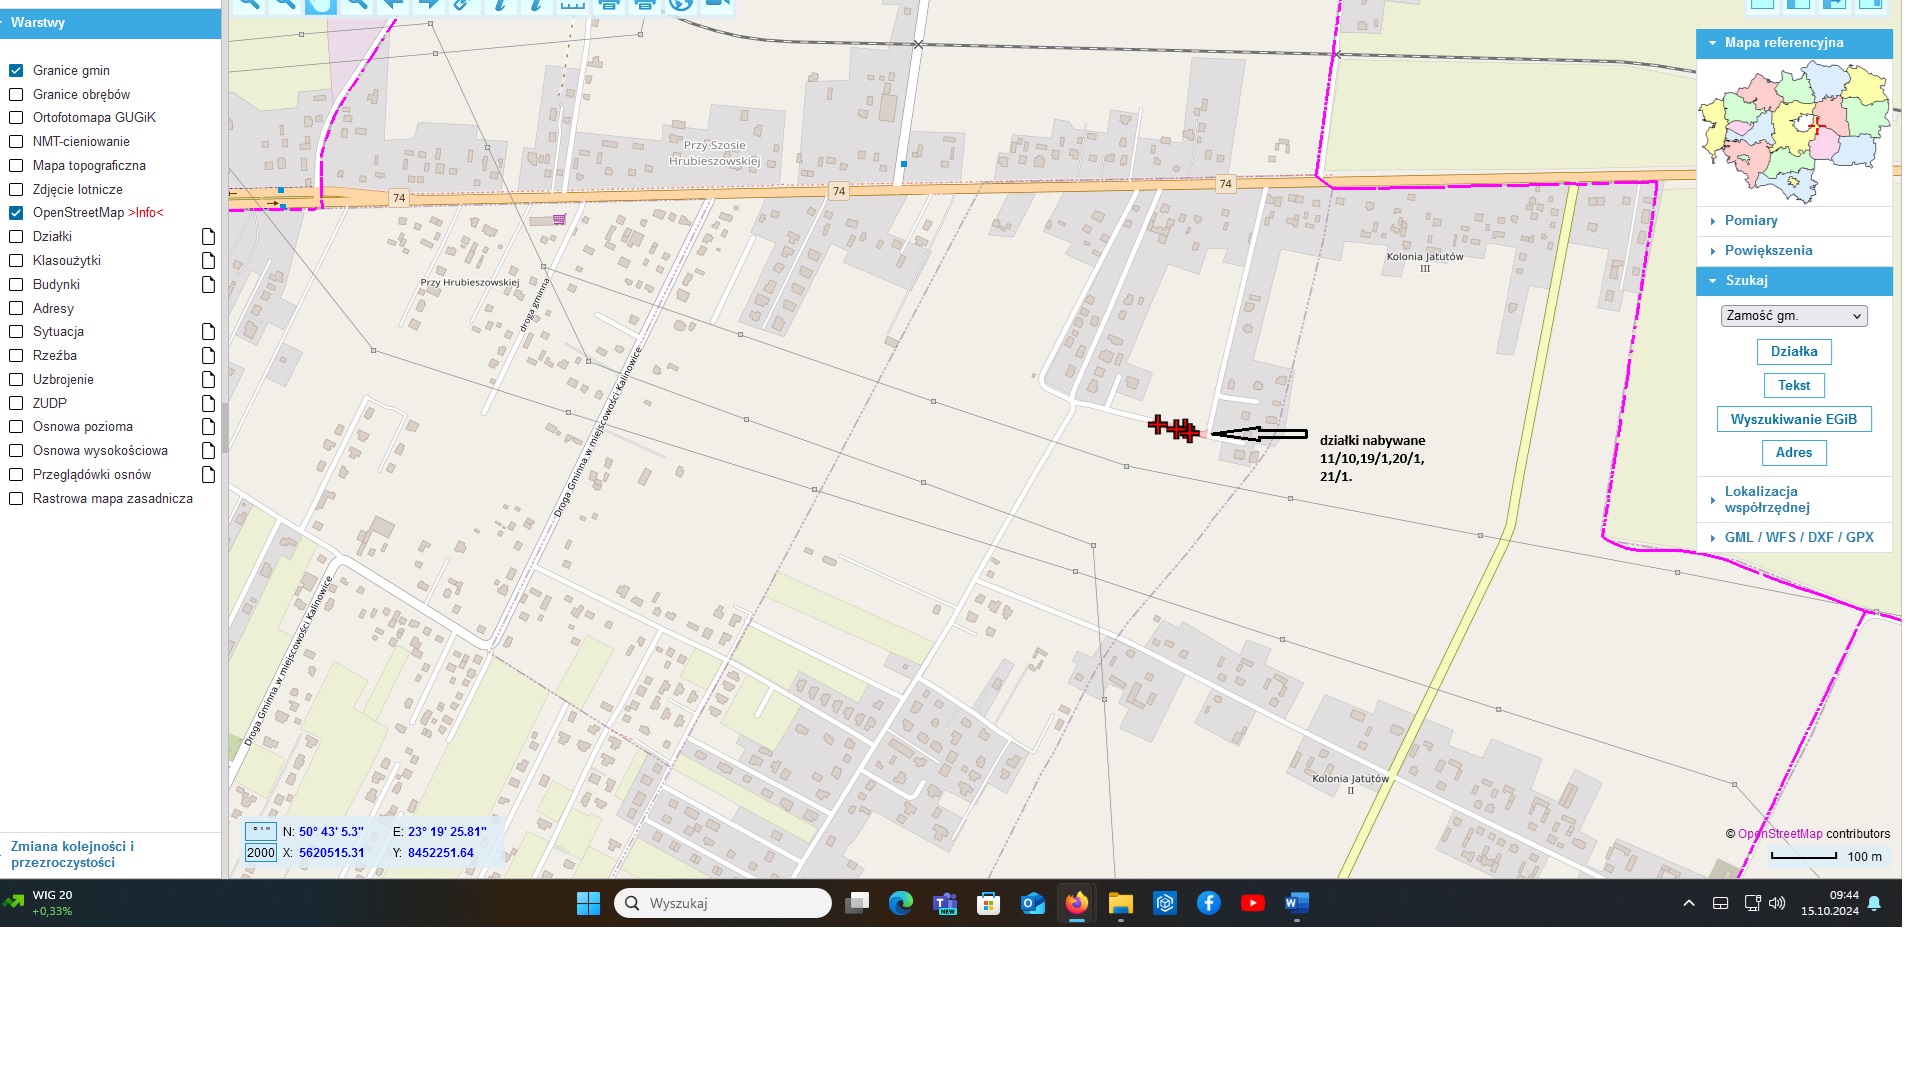Open Firefox from the taskbar
Viewport: 1921px width, 1082px height.
pyautogui.click(x=1076, y=904)
